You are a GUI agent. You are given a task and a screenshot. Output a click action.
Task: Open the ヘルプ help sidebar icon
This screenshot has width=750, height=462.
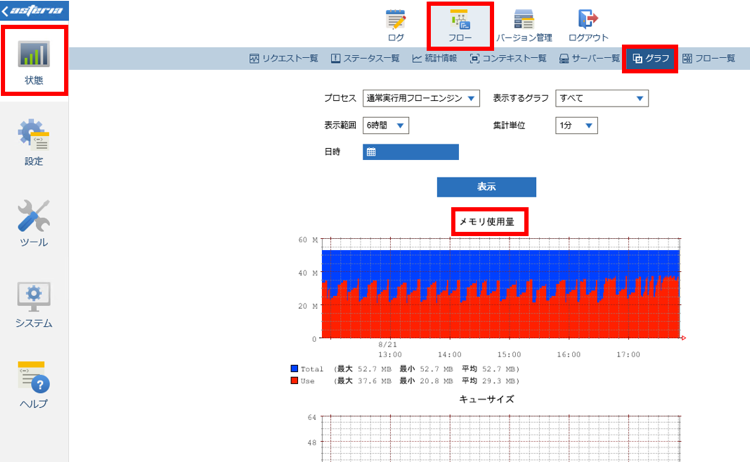pos(34,385)
